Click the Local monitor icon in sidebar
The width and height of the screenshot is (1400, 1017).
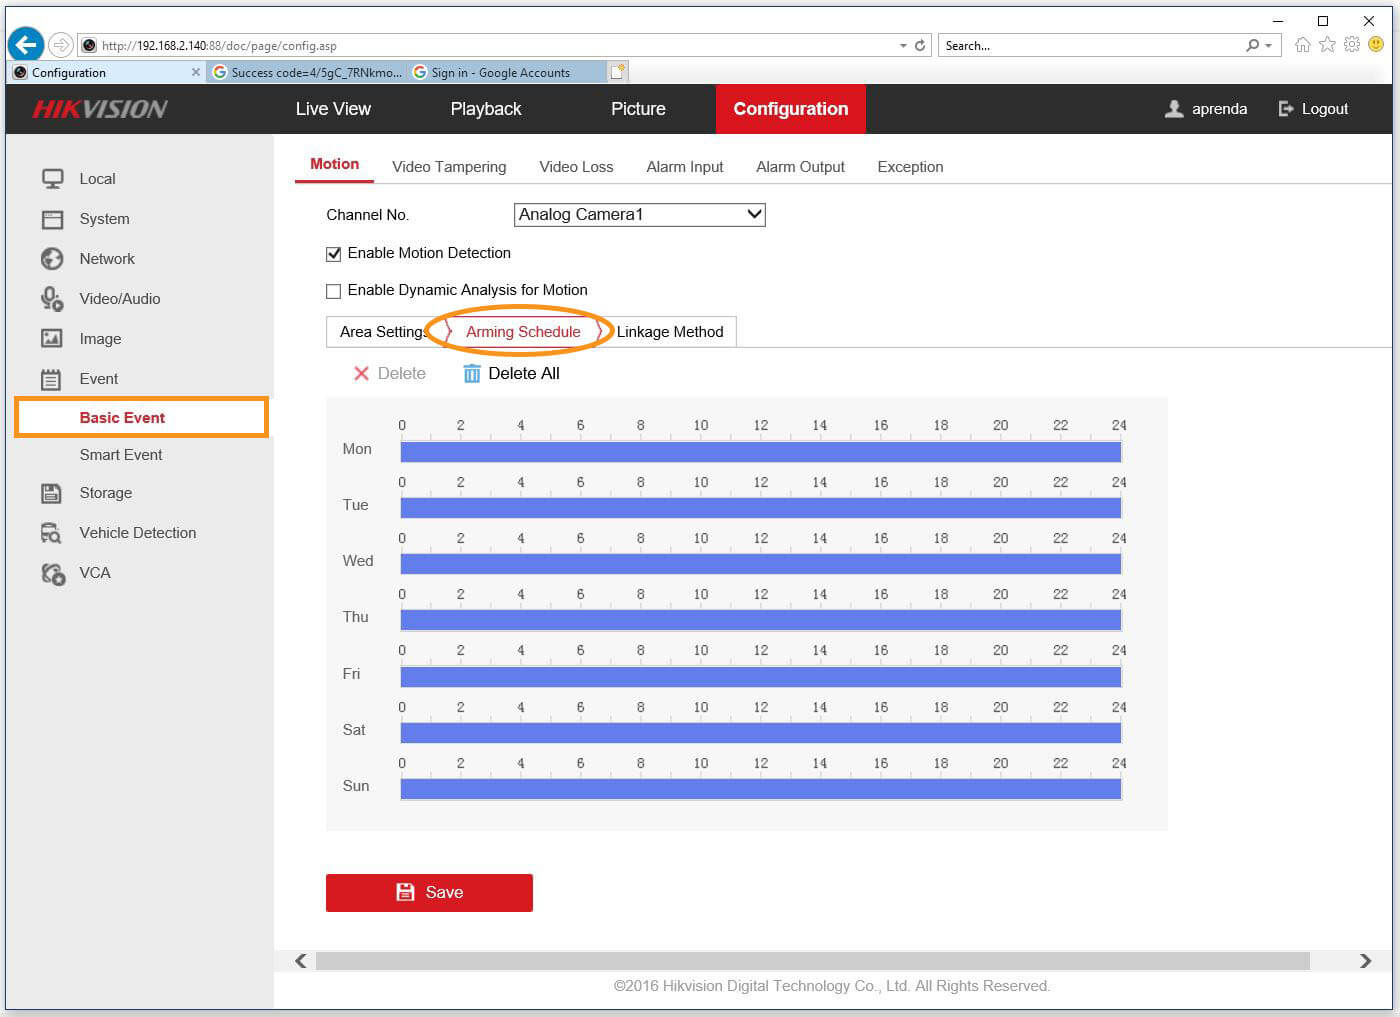pyautogui.click(x=52, y=179)
